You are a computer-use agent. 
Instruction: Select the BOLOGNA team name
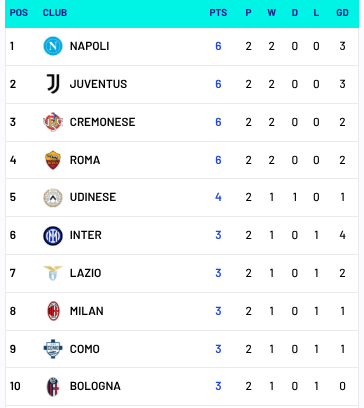[95, 386]
